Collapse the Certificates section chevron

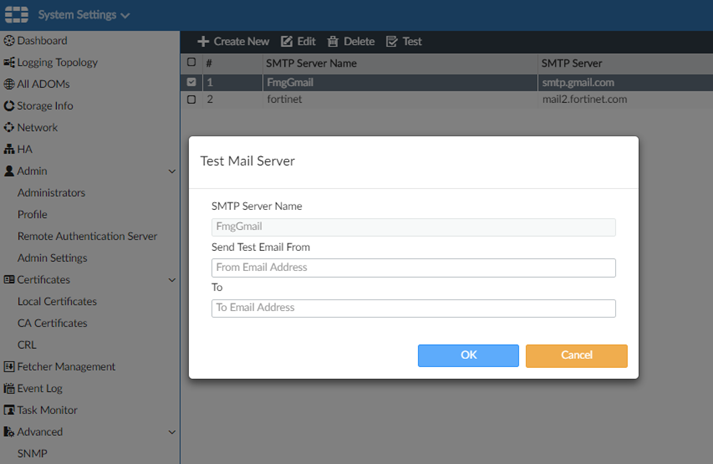click(x=172, y=280)
